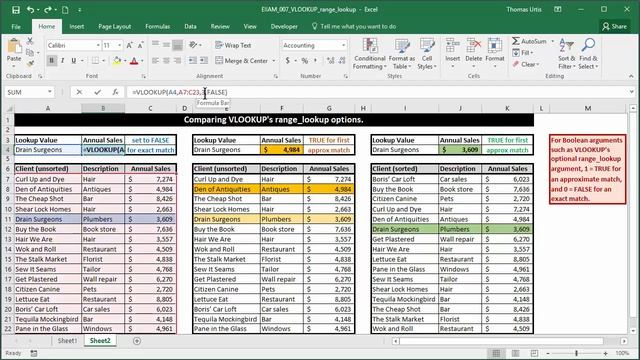This screenshot has height=360, width=640.
Task: Add a new sheet with plus icon
Action: click(x=137, y=341)
